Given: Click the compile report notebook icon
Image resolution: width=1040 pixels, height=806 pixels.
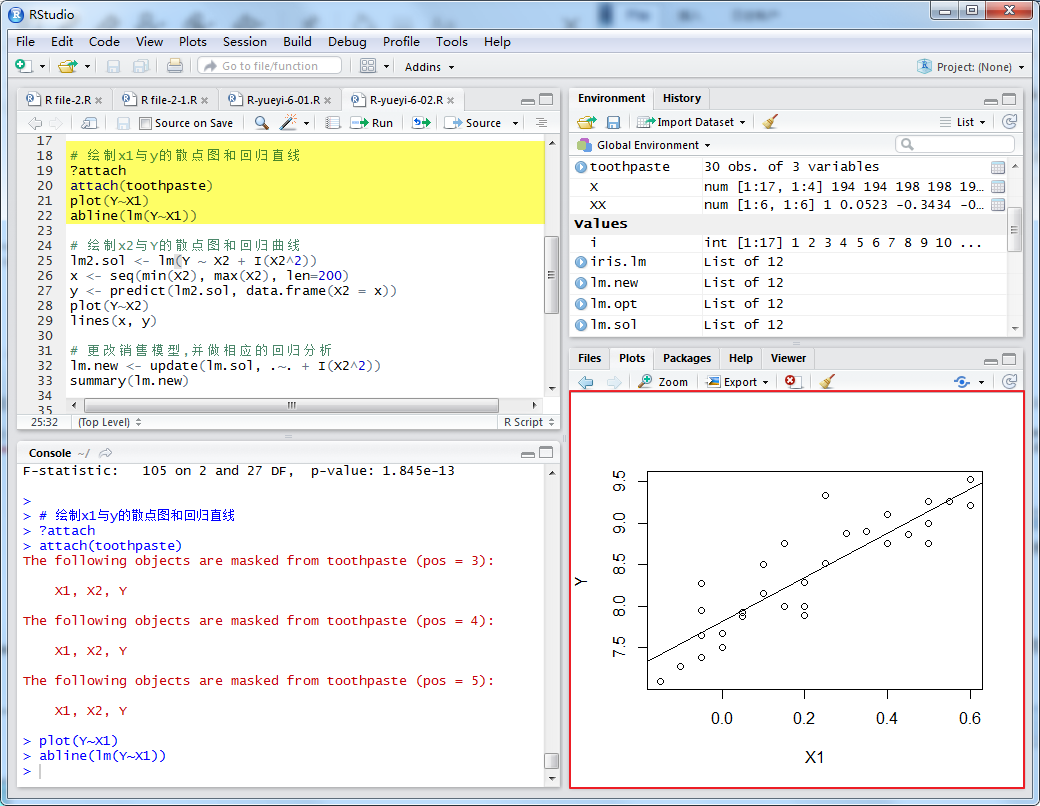Looking at the screenshot, I should click(x=333, y=123).
